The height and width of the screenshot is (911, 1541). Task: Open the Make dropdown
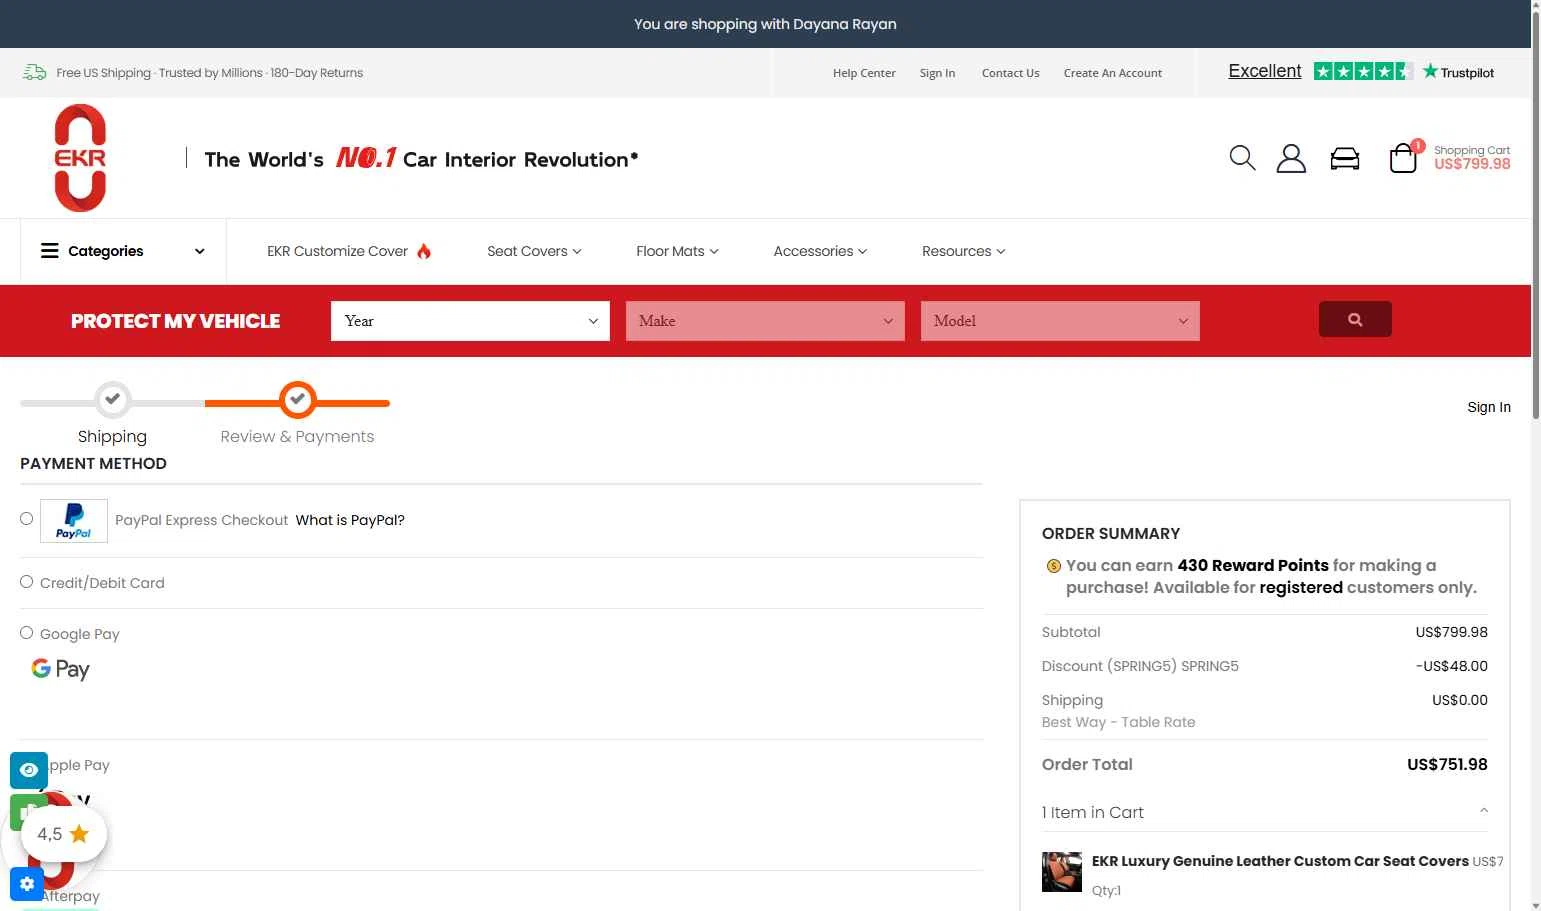765,321
